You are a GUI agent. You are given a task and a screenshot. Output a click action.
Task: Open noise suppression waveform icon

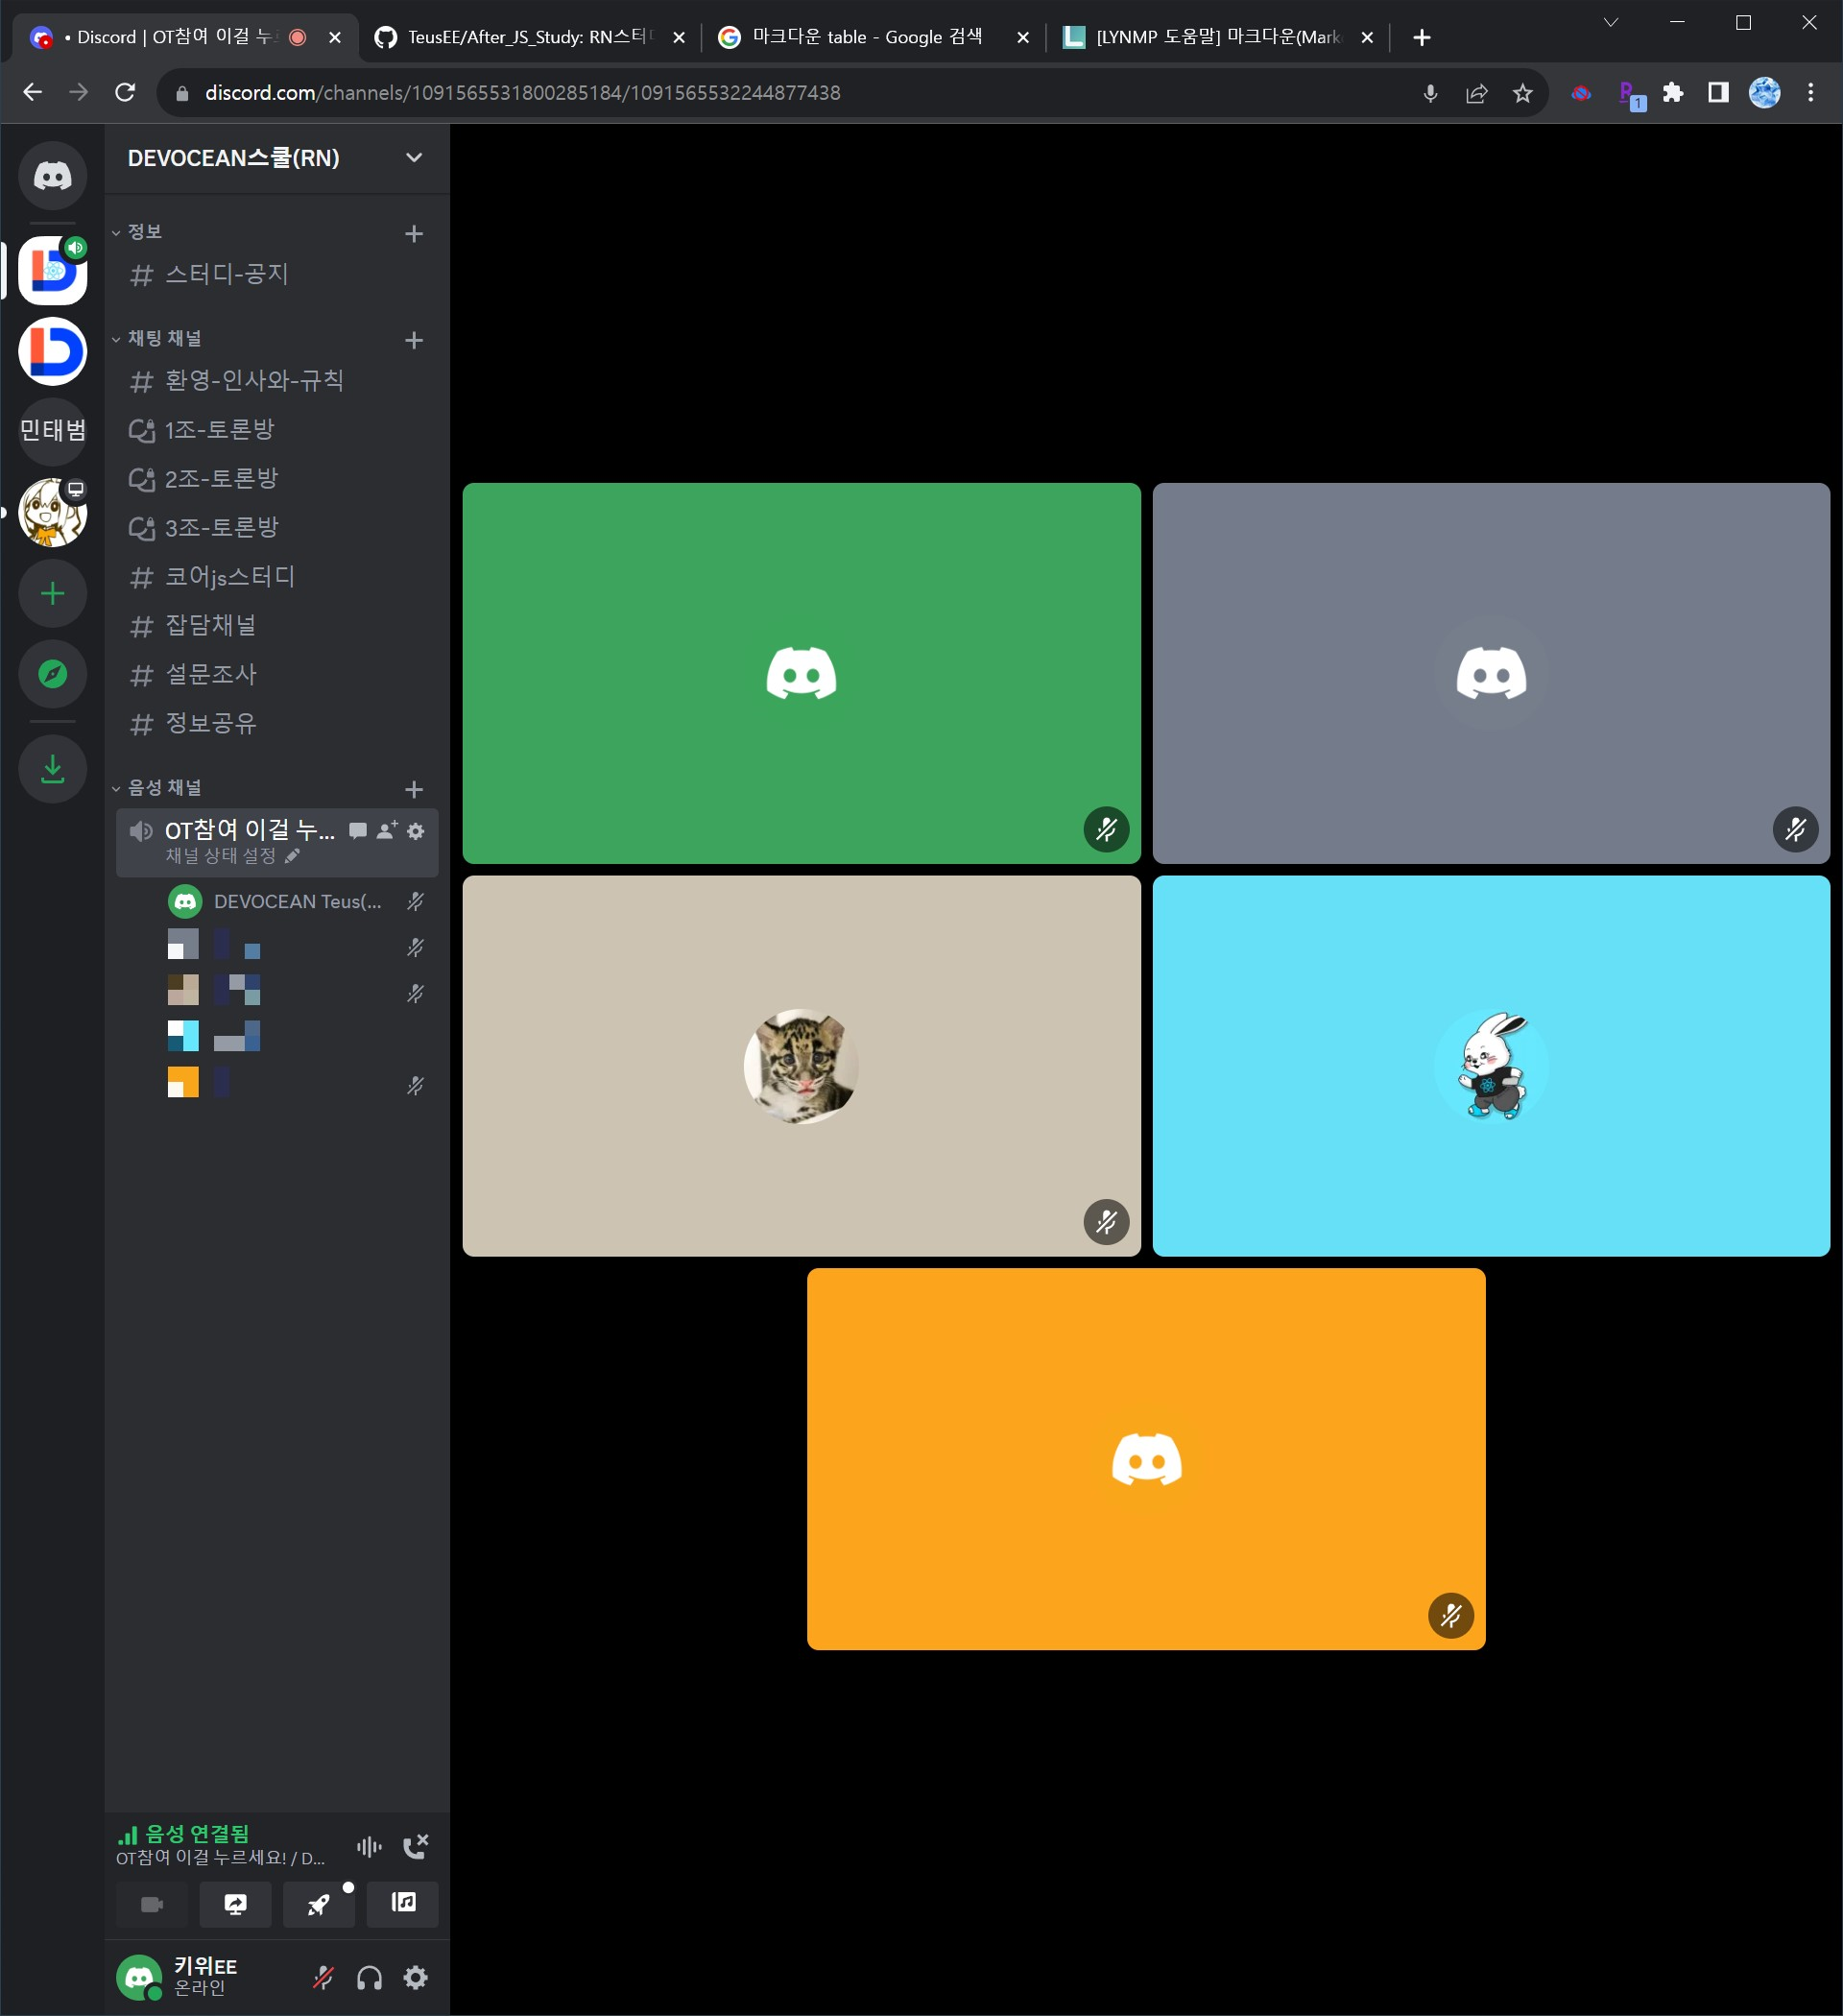(x=369, y=1846)
